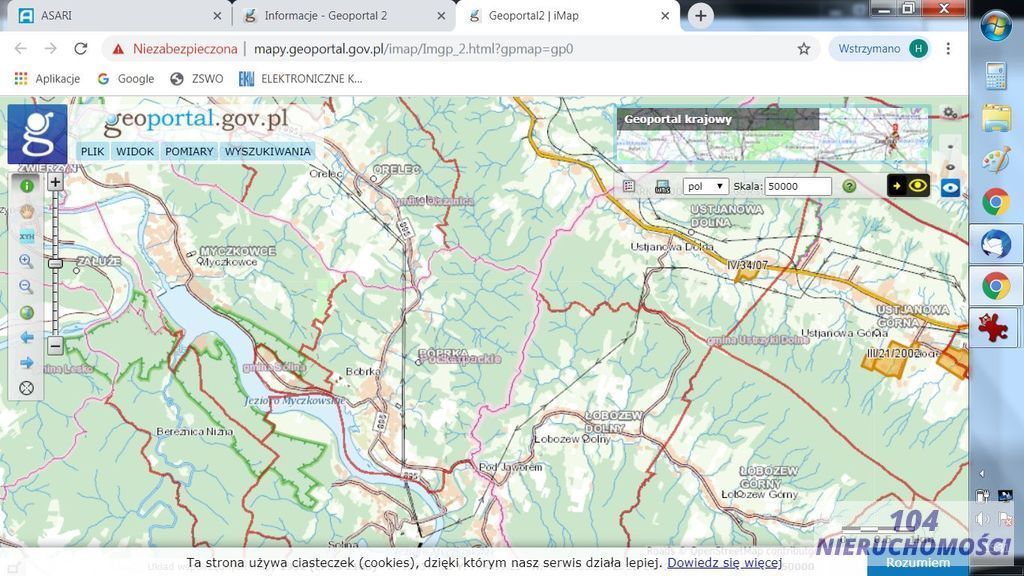The width and height of the screenshot is (1024, 576).
Task: Click the III/21/2002 parcel label
Action: click(893, 353)
